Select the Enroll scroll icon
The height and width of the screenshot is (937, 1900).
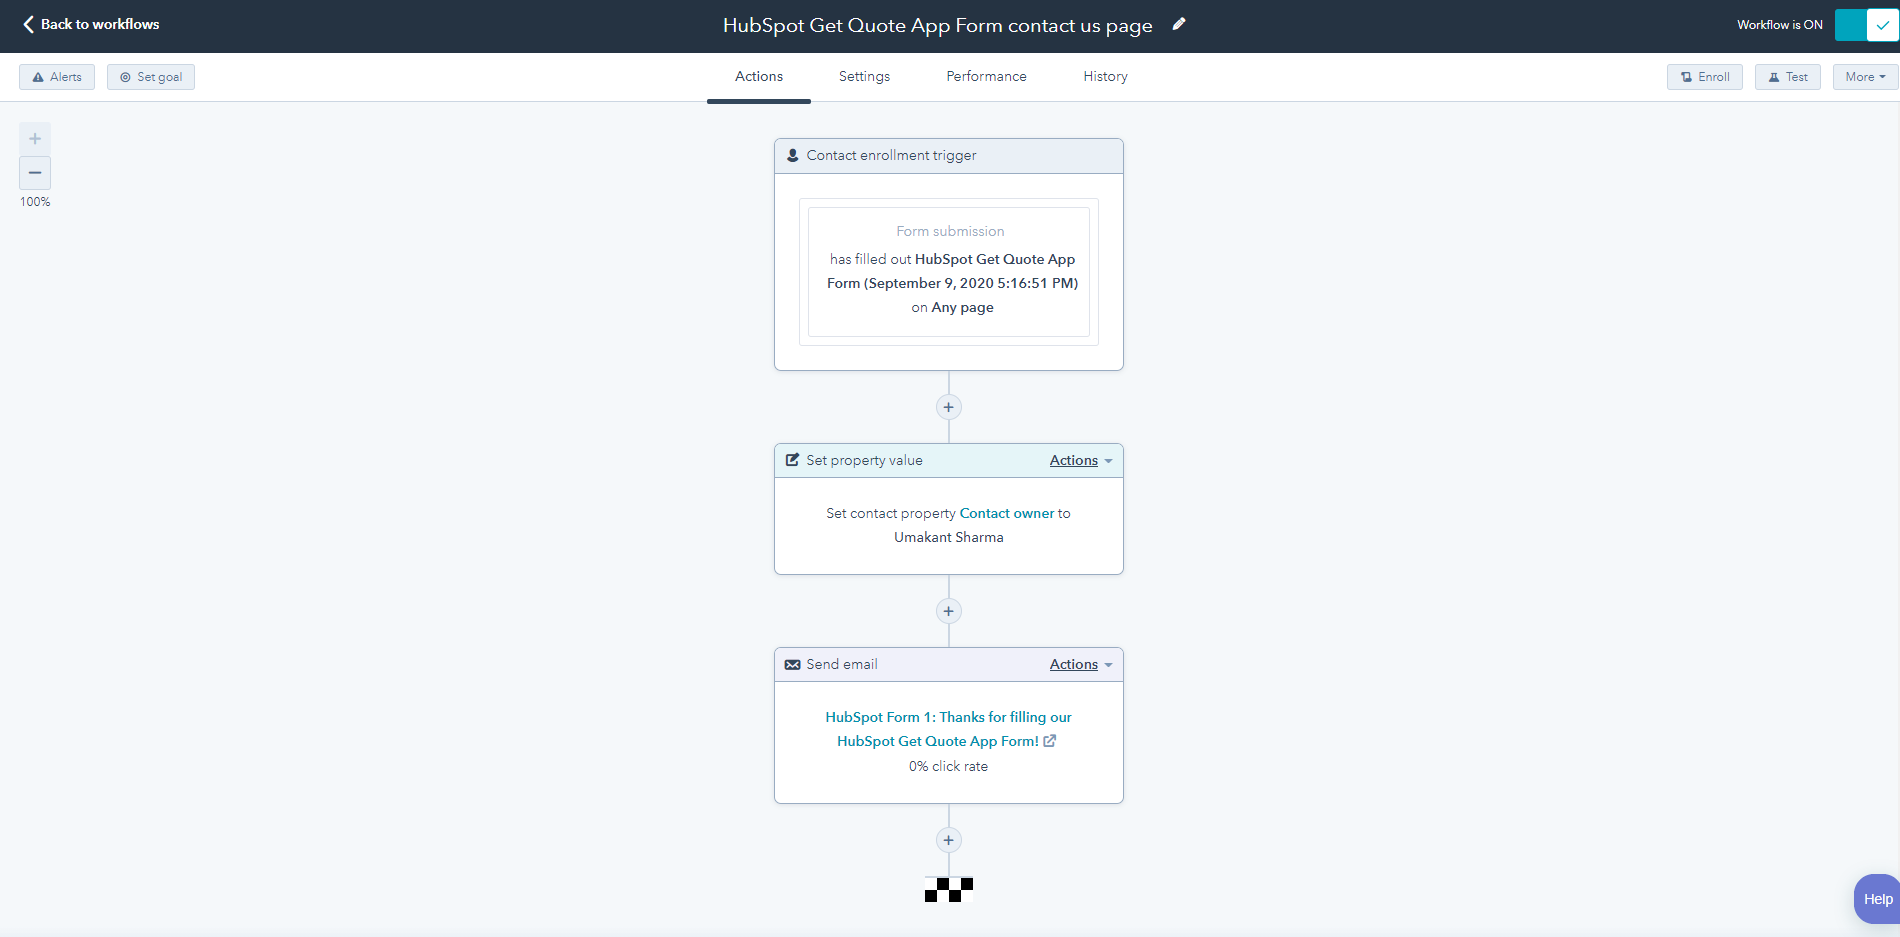pyautogui.click(x=1684, y=76)
